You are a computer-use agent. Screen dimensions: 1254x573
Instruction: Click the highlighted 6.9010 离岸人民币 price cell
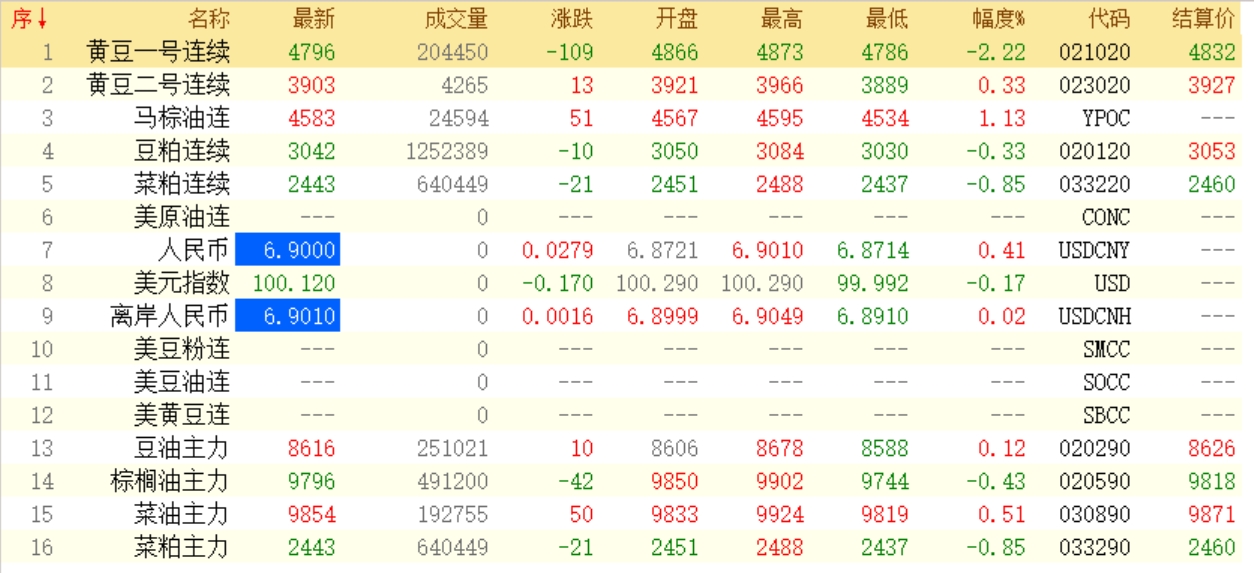click(x=287, y=317)
